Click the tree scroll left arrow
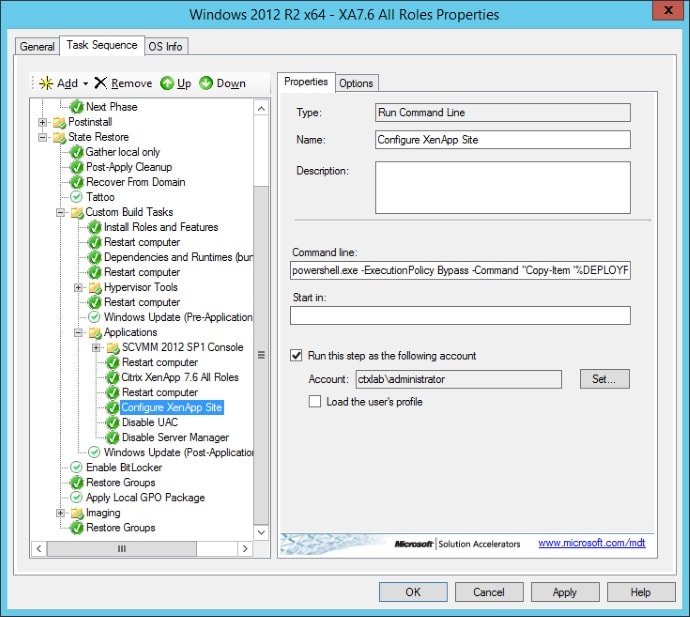This screenshot has height=617, width=690. point(39,549)
